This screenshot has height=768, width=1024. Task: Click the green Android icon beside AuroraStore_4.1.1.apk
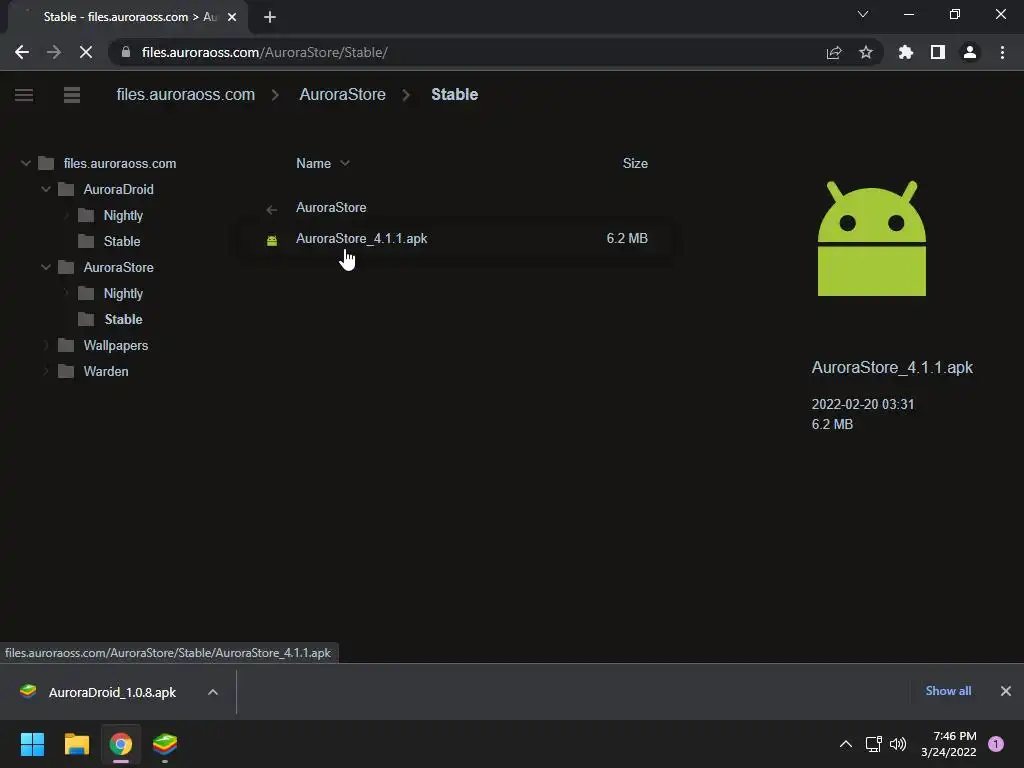[272, 240]
